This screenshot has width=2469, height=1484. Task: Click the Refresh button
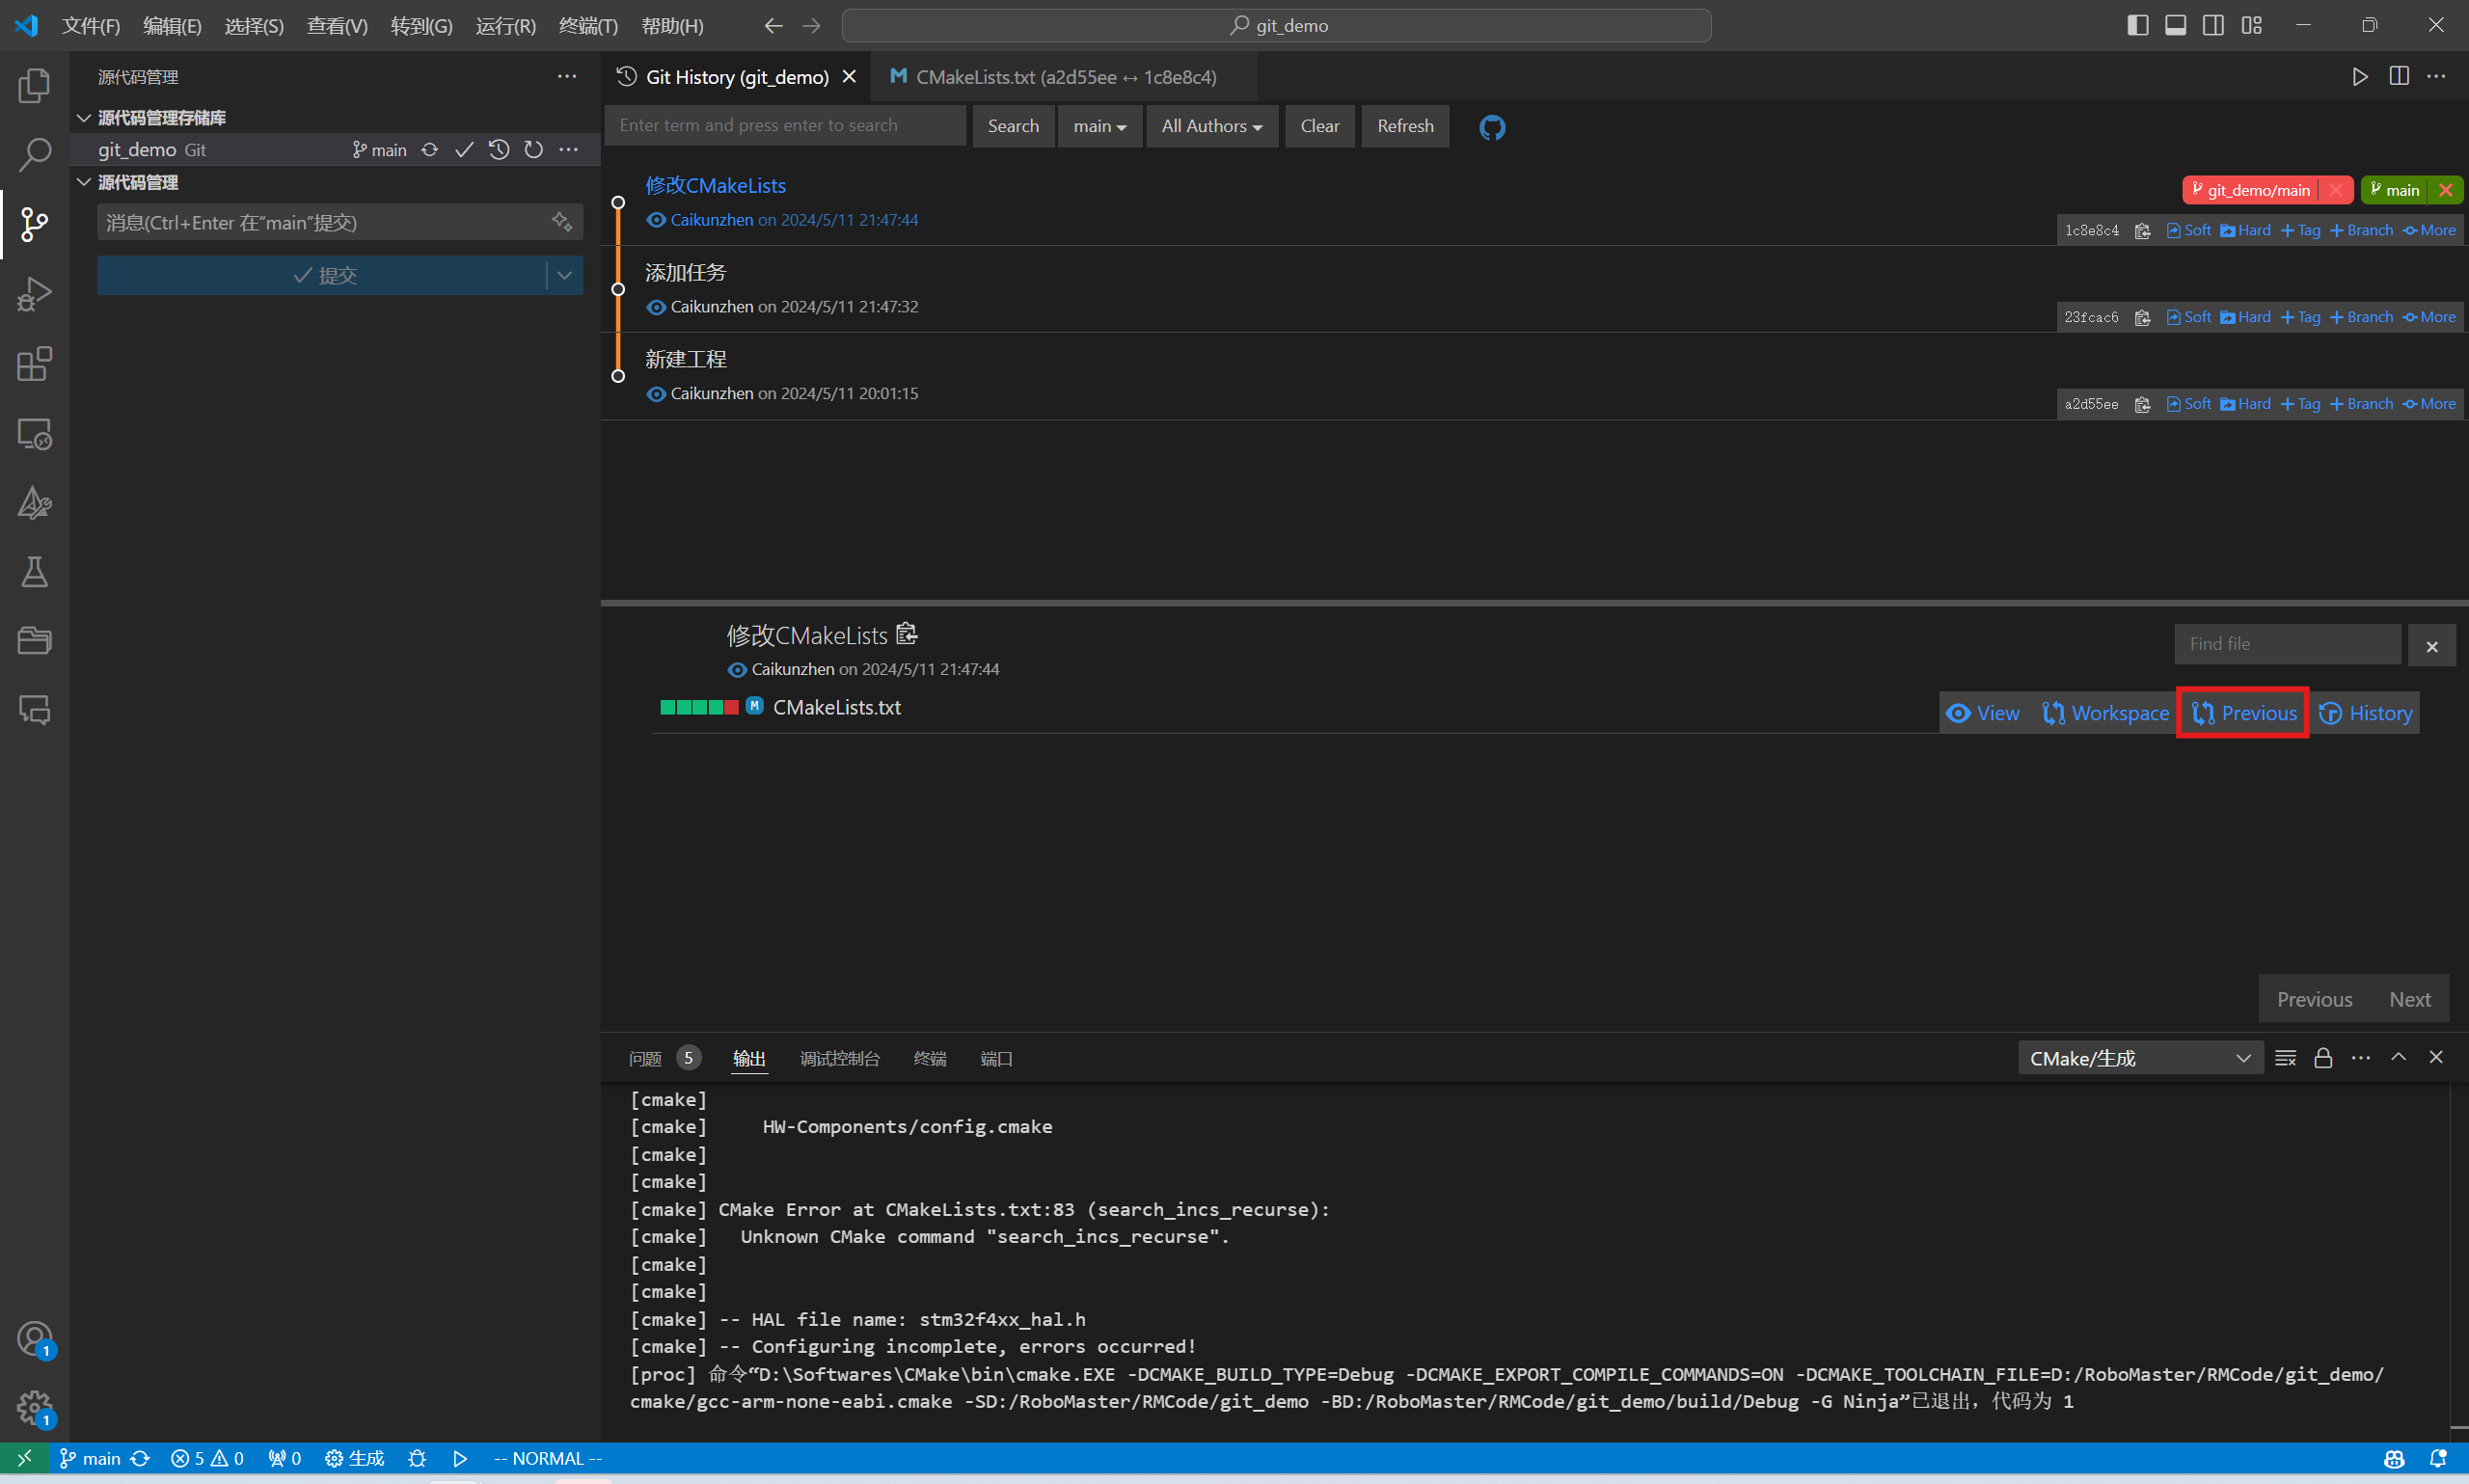tap(1404, 126)
